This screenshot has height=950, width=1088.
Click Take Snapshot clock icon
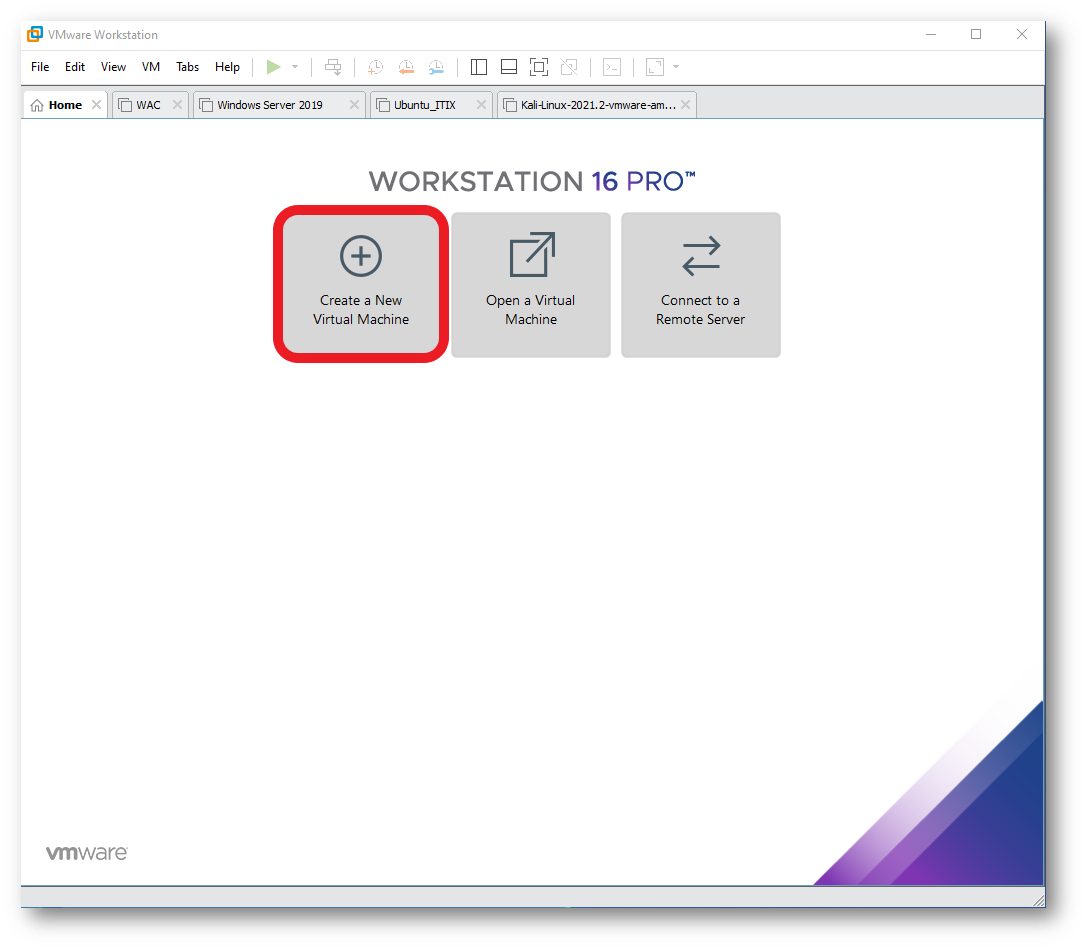point(375,67)
